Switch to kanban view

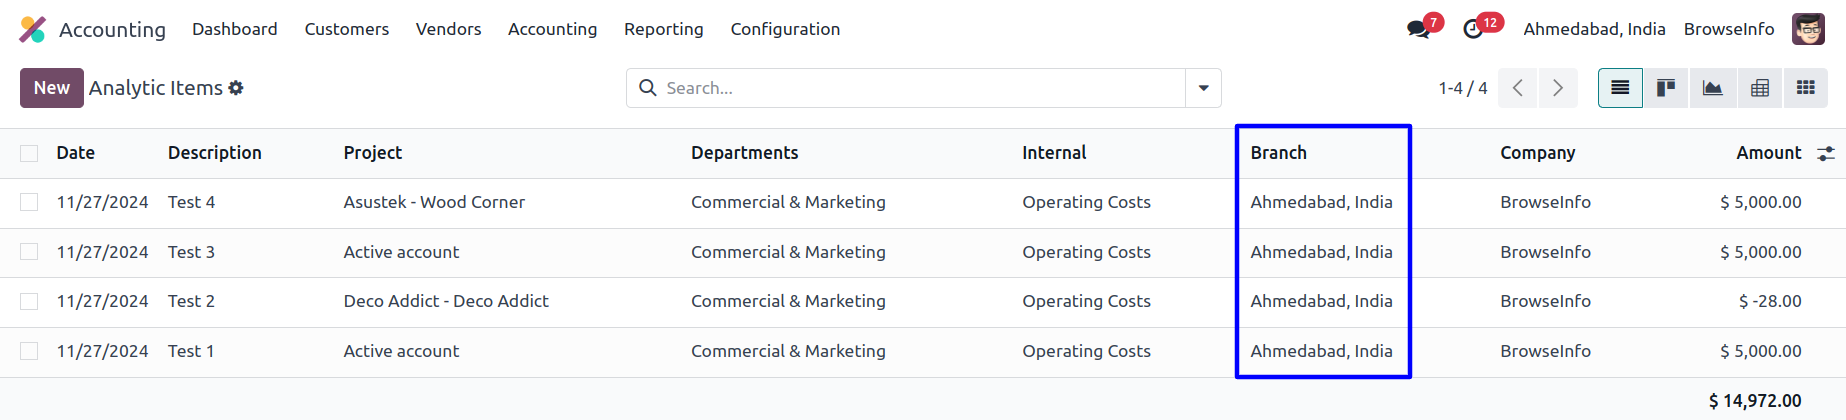[x=1666, y=88]
